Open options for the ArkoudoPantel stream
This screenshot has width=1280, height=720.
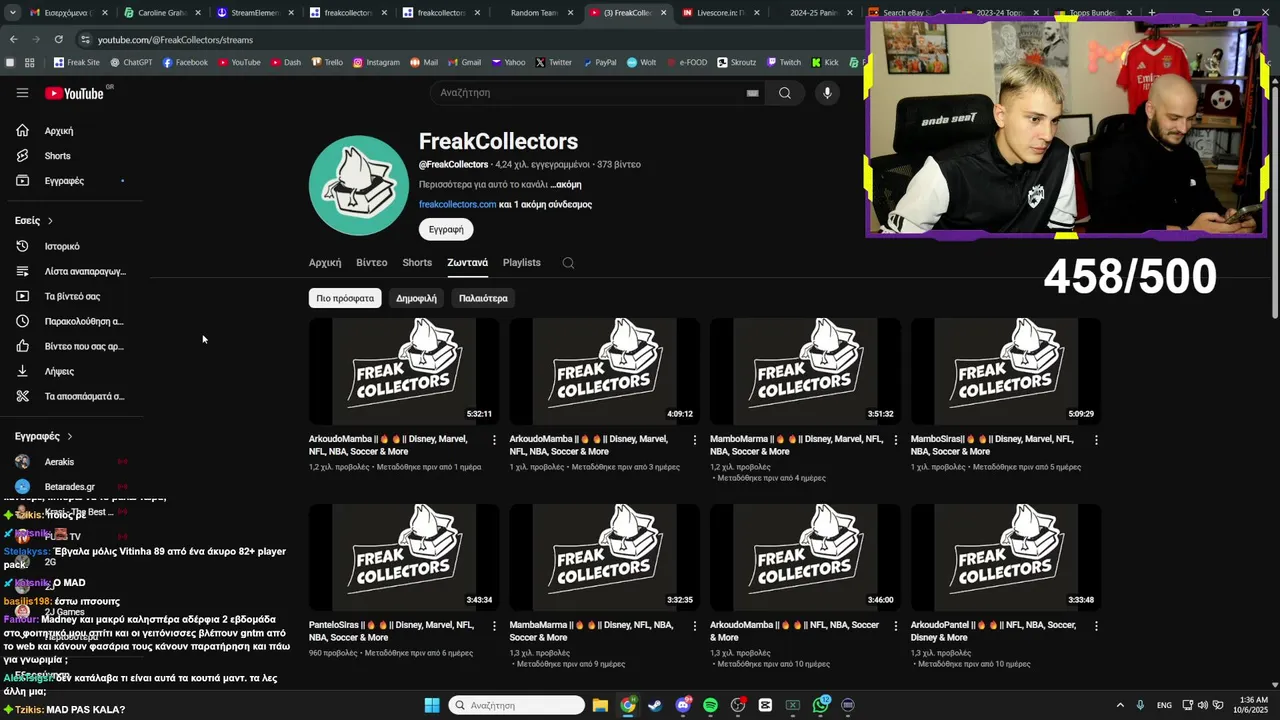pos(1096,626)
